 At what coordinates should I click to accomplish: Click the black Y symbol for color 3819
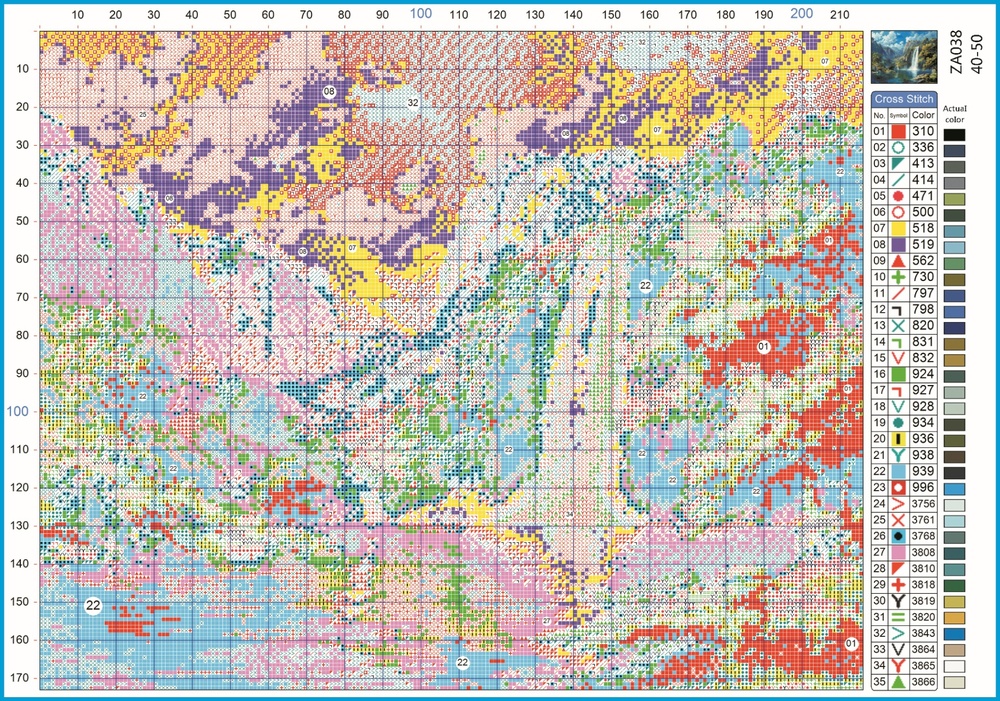click(x=898, y=601)
